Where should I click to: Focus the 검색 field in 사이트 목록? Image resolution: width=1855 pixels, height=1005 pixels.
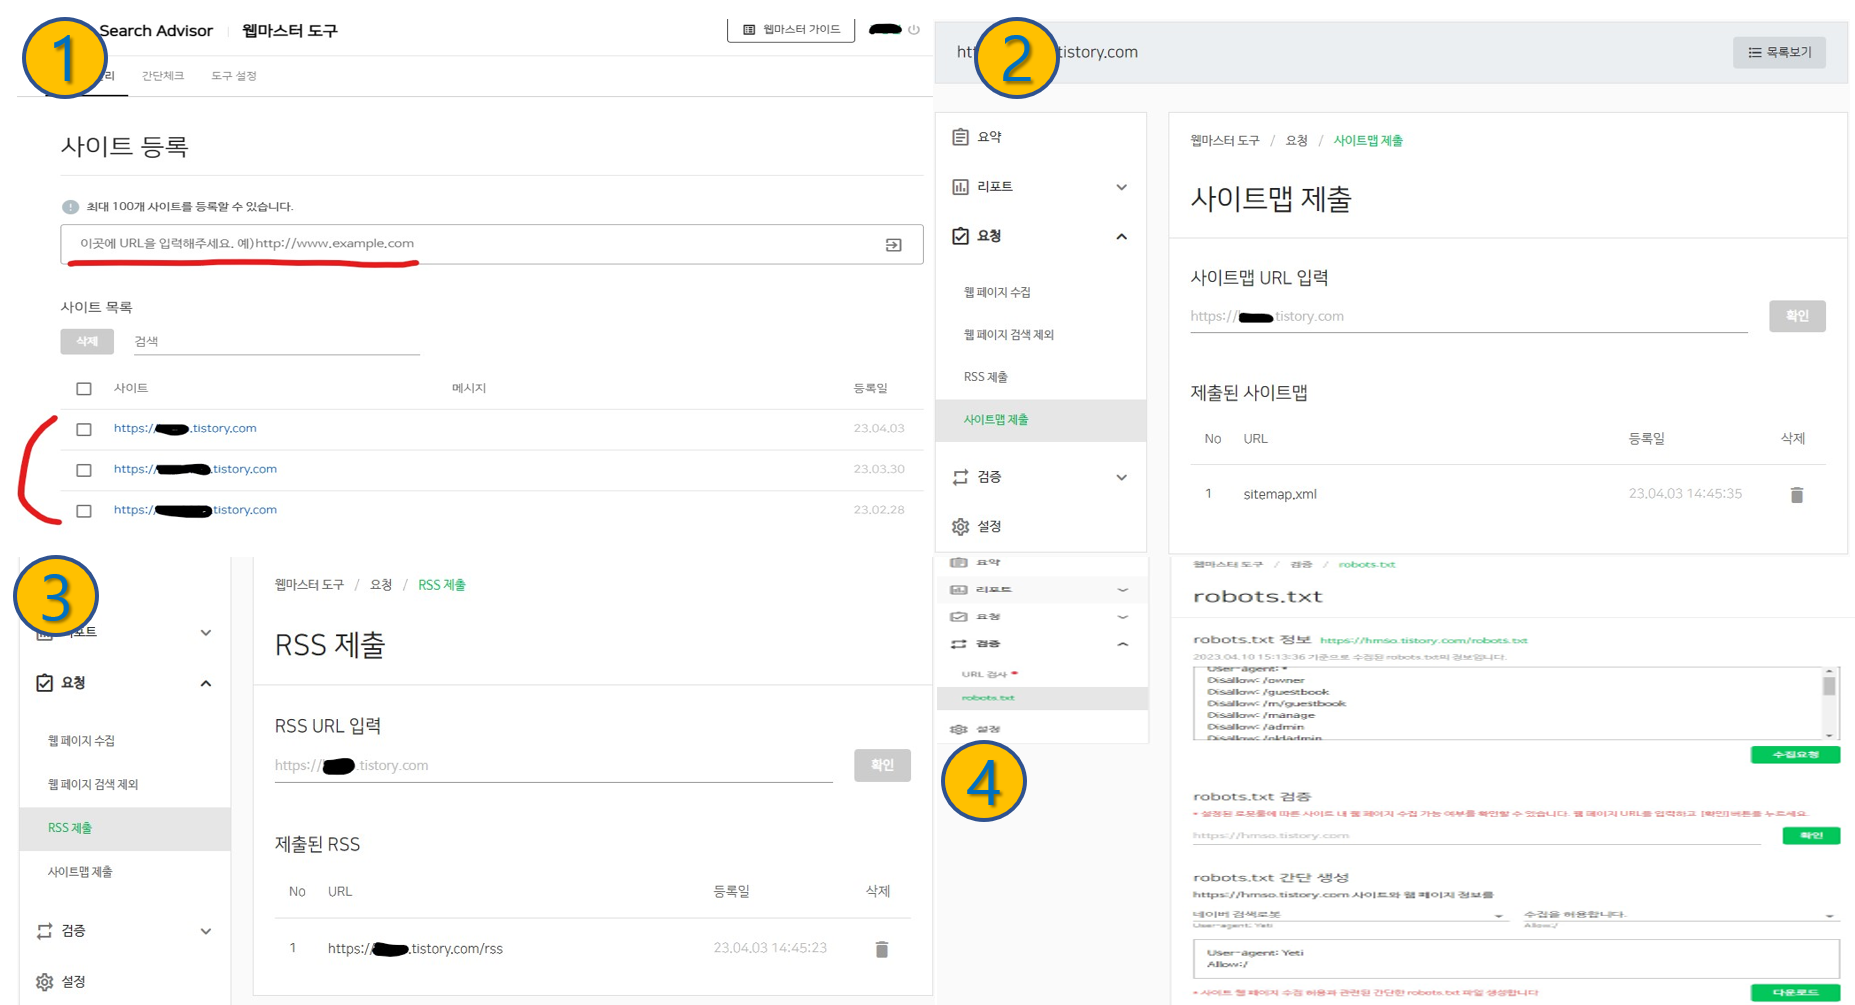tap(276, 342)
